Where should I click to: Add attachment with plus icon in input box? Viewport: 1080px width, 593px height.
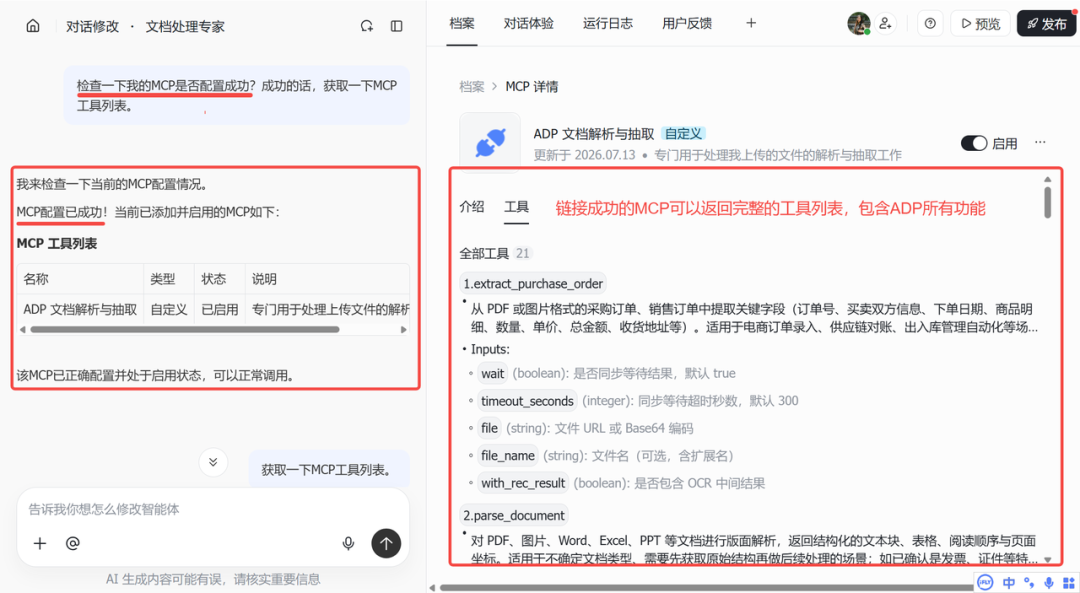tap(40, 543)
